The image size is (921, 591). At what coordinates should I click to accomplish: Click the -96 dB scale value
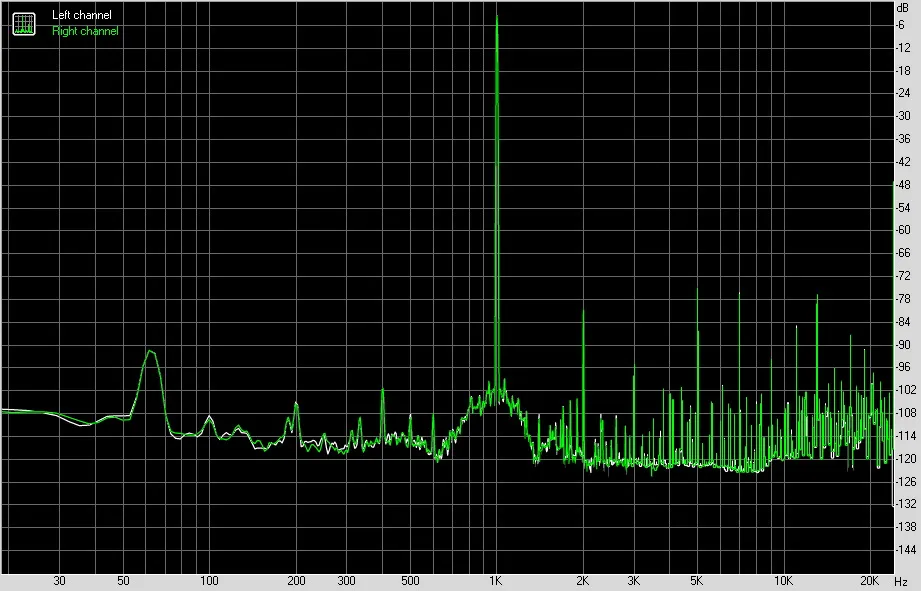pos(903,367)
